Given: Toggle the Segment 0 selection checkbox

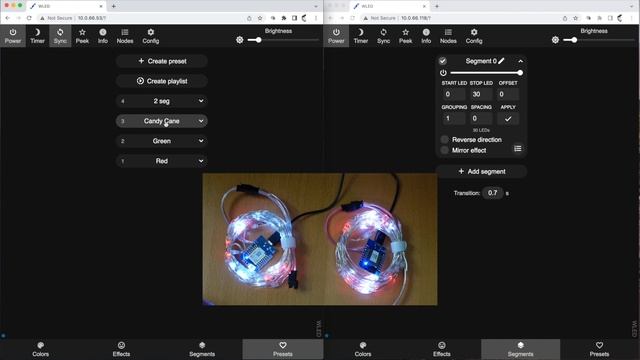Looking at the screenshot, I should pyautogui.click(x=442, y=61).
